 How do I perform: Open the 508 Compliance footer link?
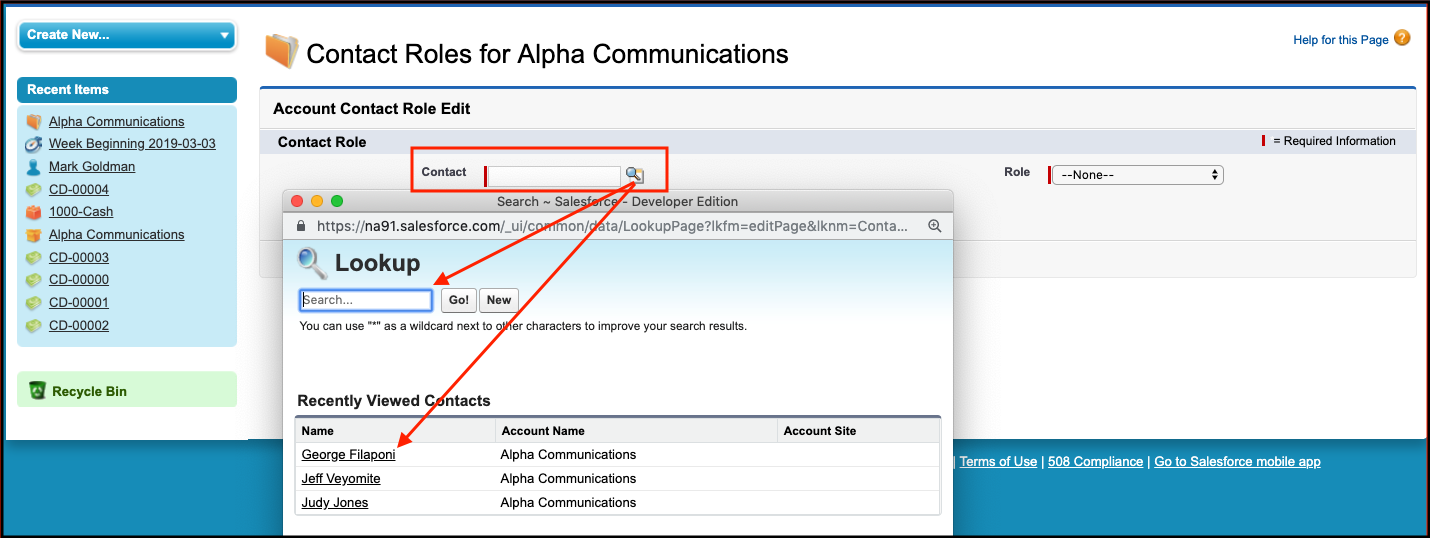point(1095,461)
